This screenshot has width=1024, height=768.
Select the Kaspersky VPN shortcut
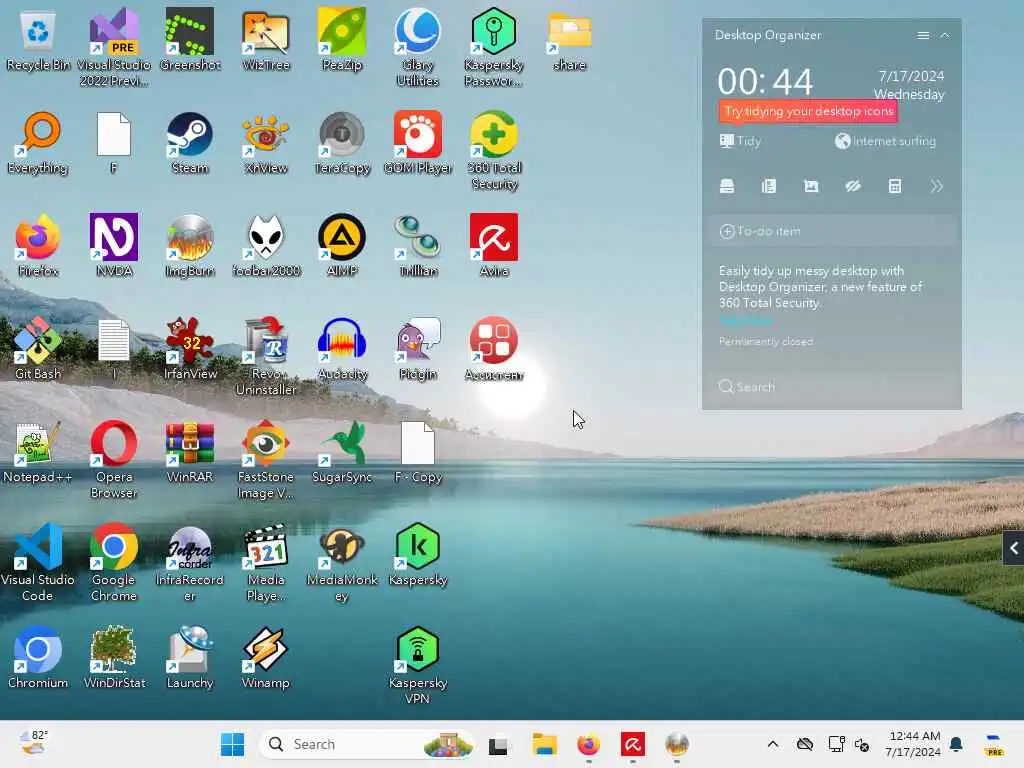click(x=418, y=665)
